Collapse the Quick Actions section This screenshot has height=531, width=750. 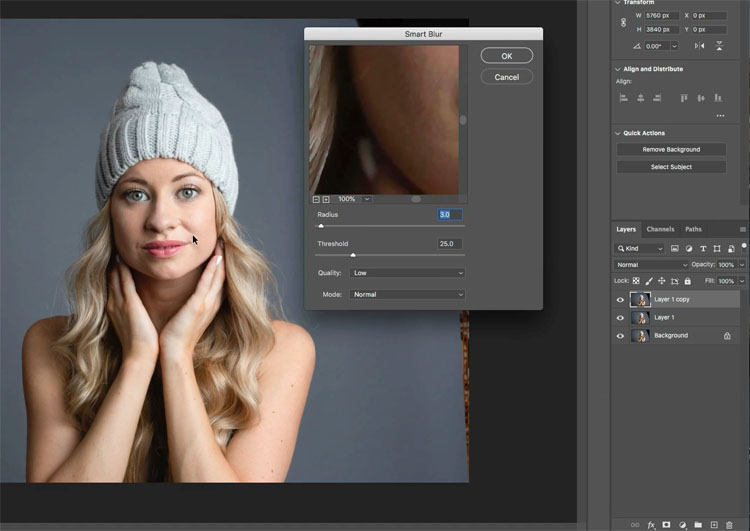(618, 133)
